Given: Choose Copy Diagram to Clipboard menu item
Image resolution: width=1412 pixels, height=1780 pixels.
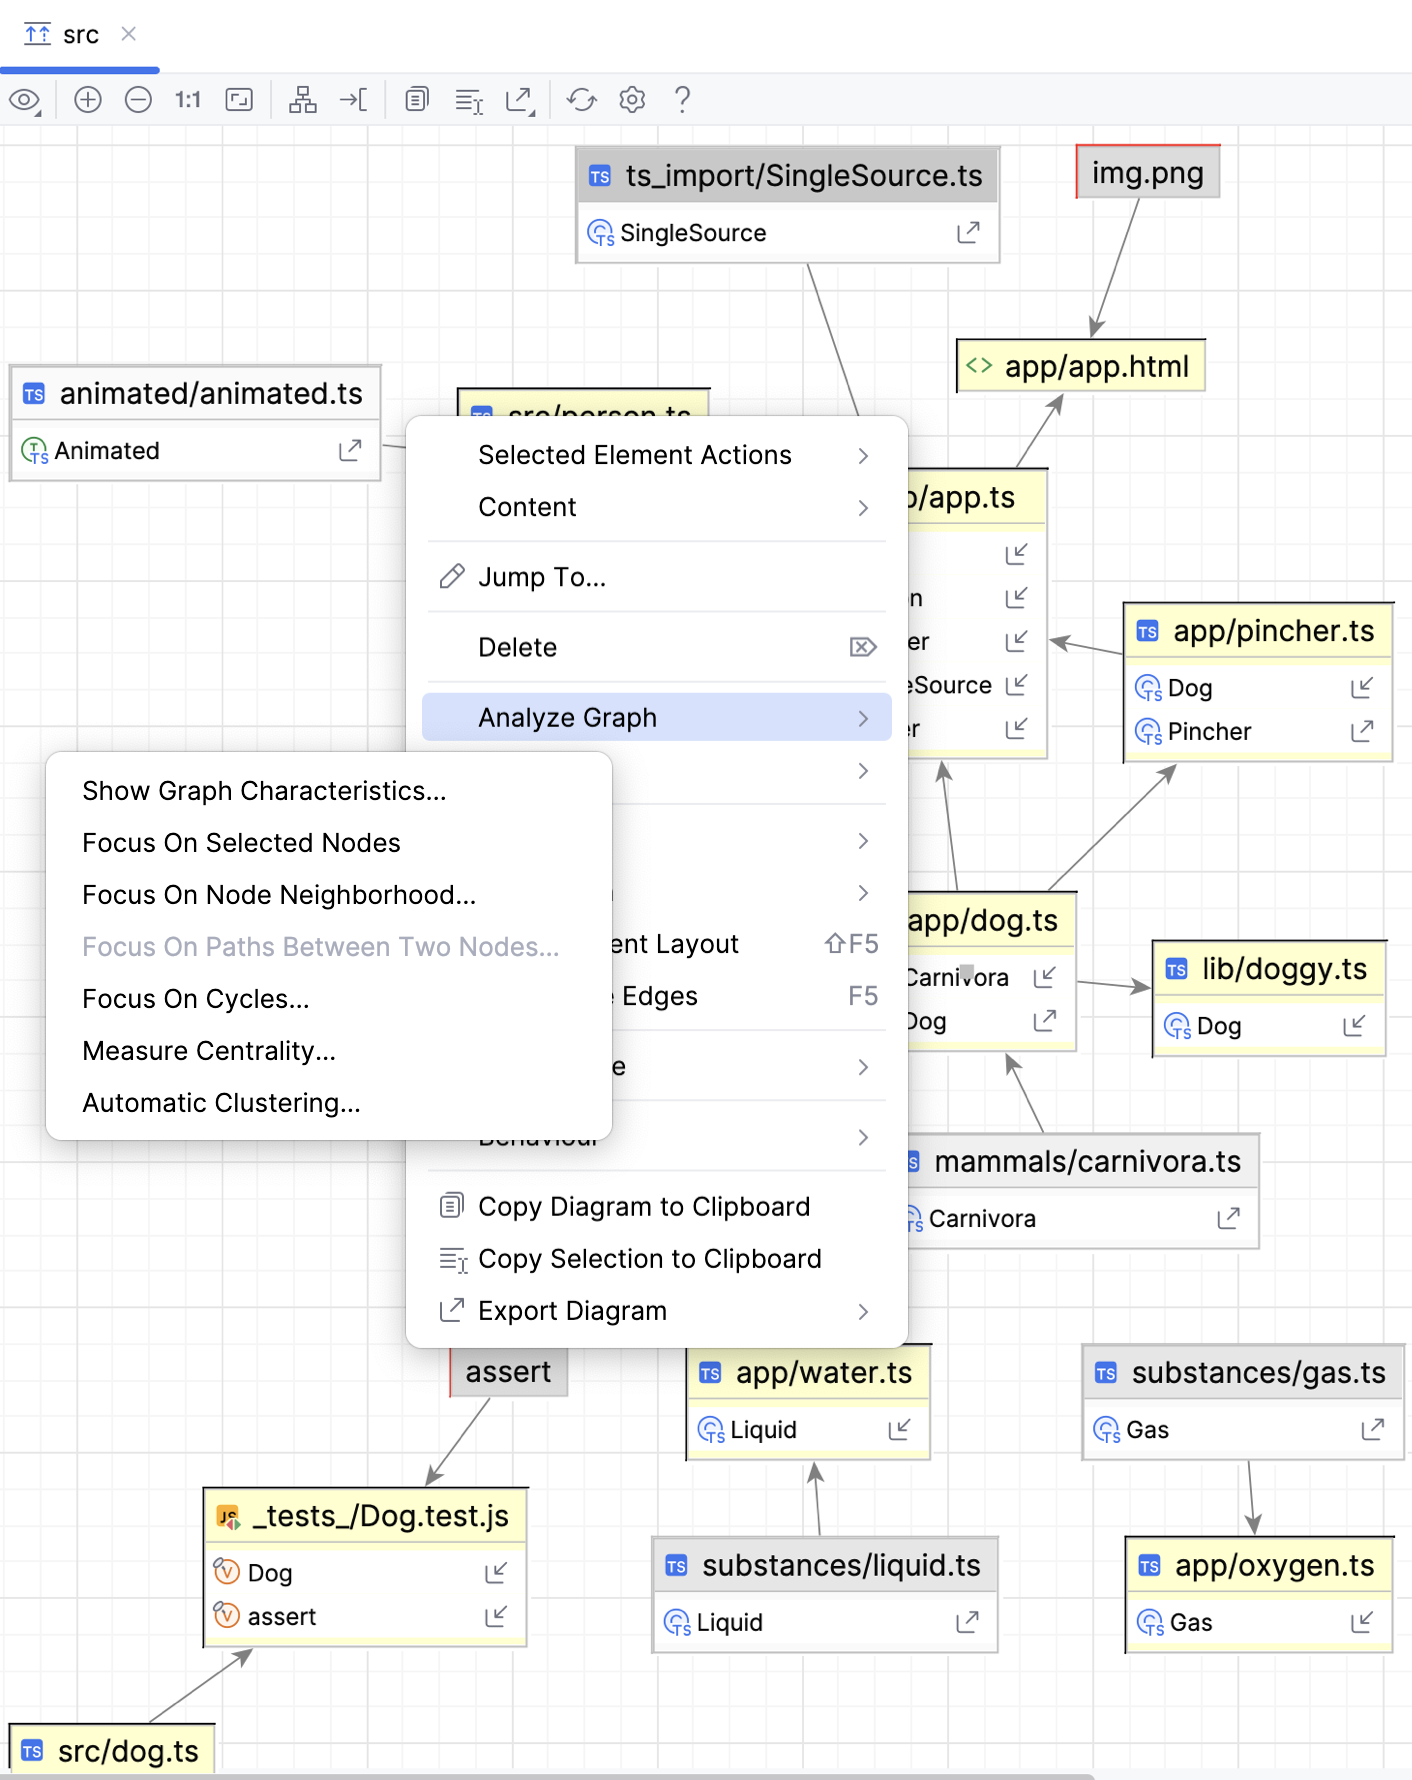Looking at the screenshot, I should click(656, 1207).
